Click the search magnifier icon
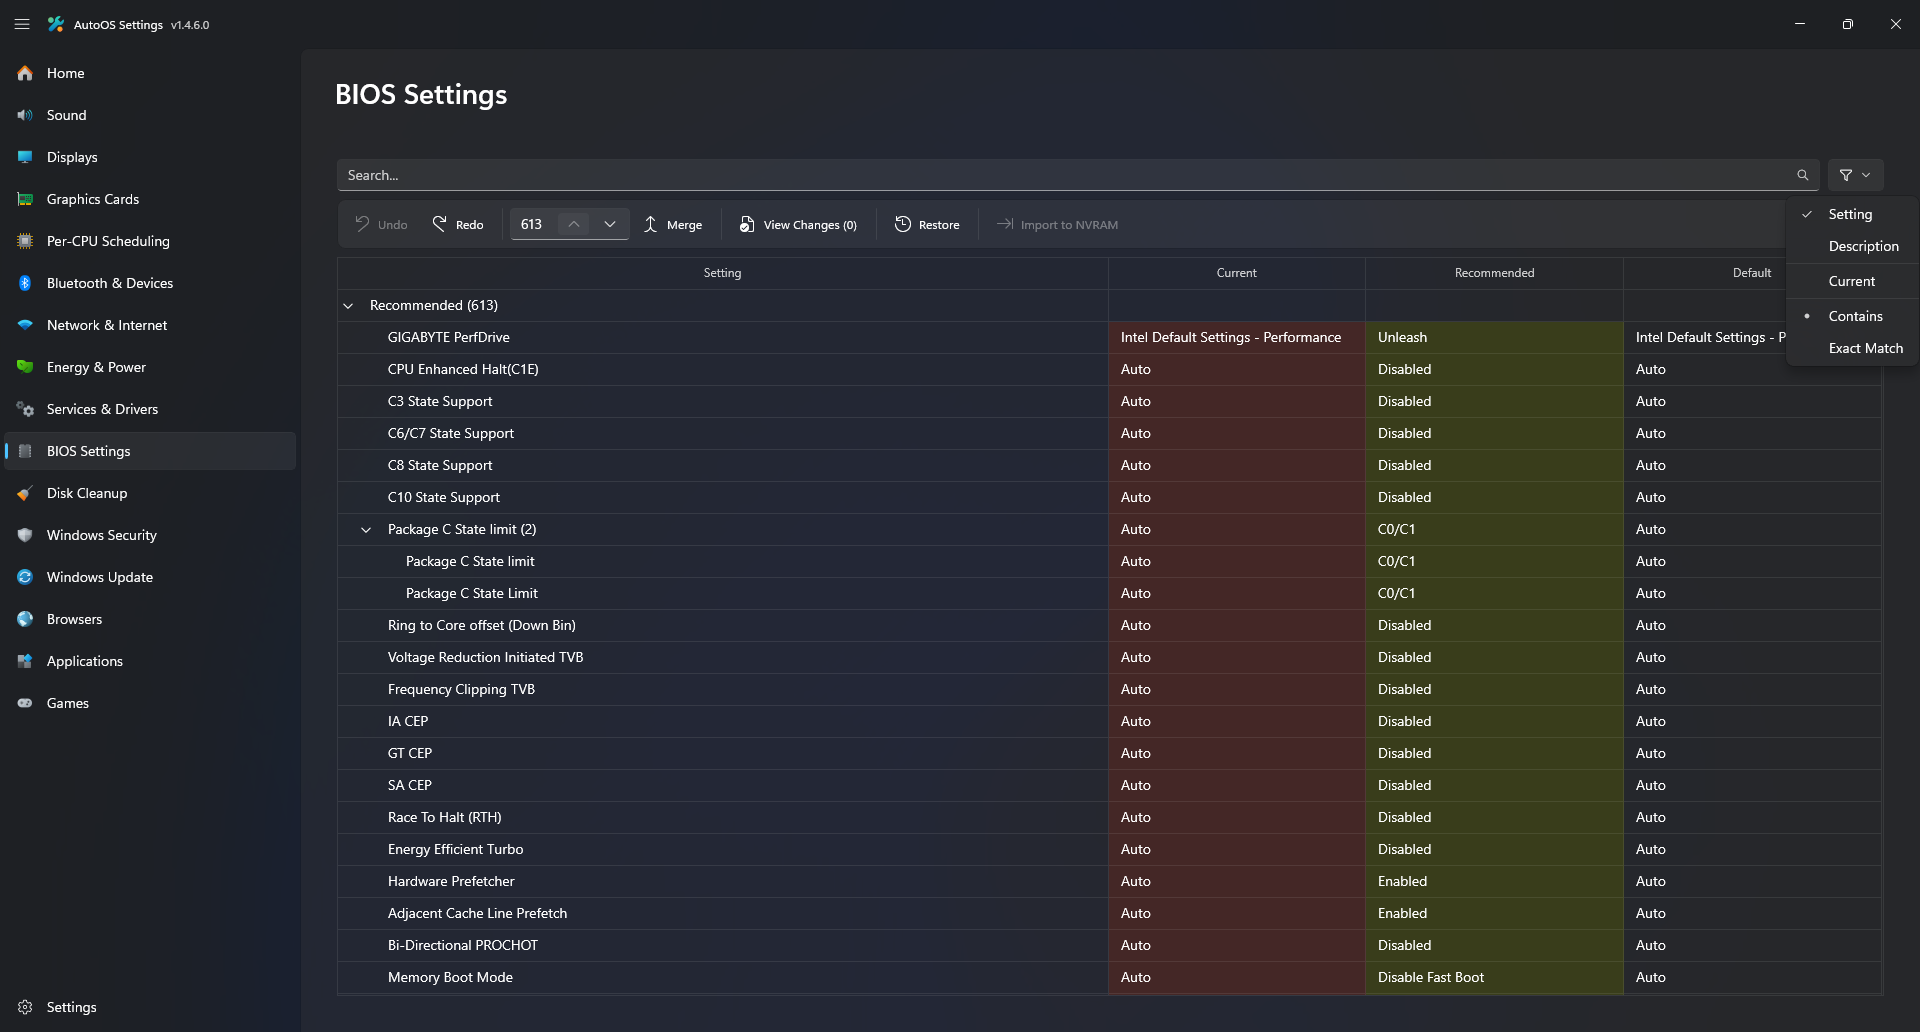The height and width of the screenshot is (1032, 1920). (1802, 175)
